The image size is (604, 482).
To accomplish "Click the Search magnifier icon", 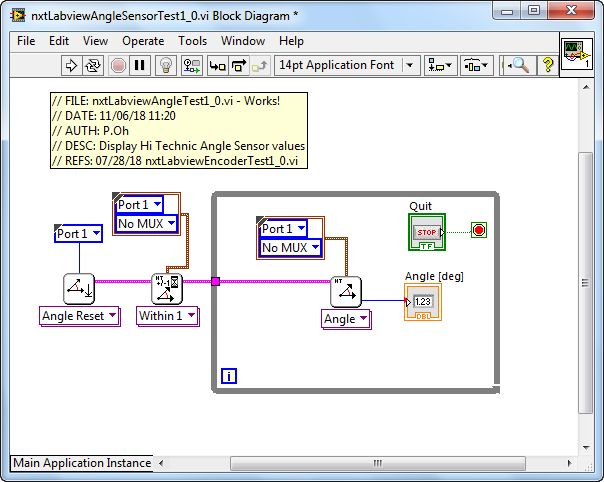I will point(518,65).
